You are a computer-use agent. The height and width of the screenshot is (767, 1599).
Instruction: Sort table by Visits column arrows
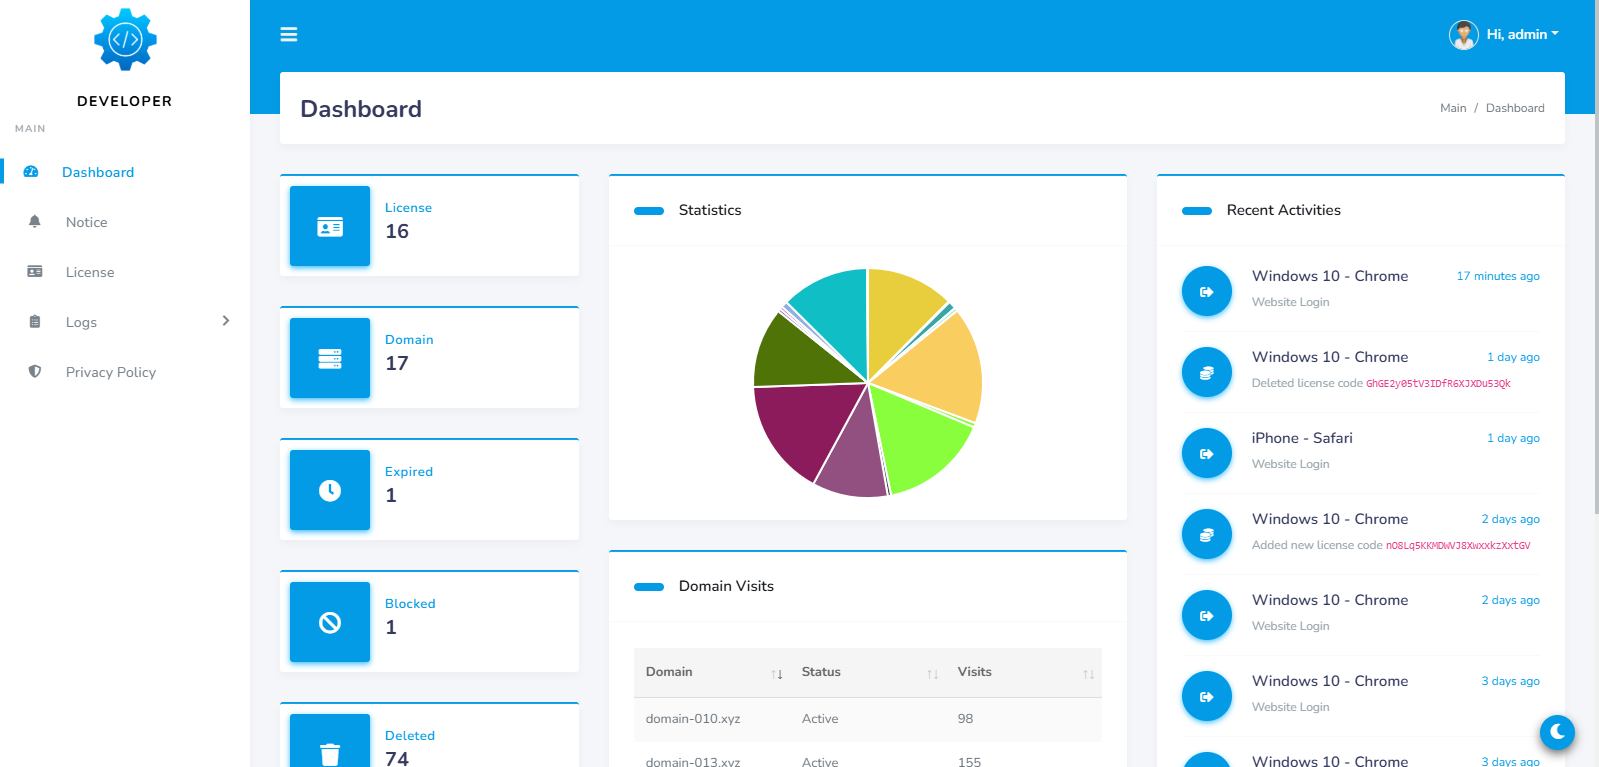click(x=1088, y=674)
